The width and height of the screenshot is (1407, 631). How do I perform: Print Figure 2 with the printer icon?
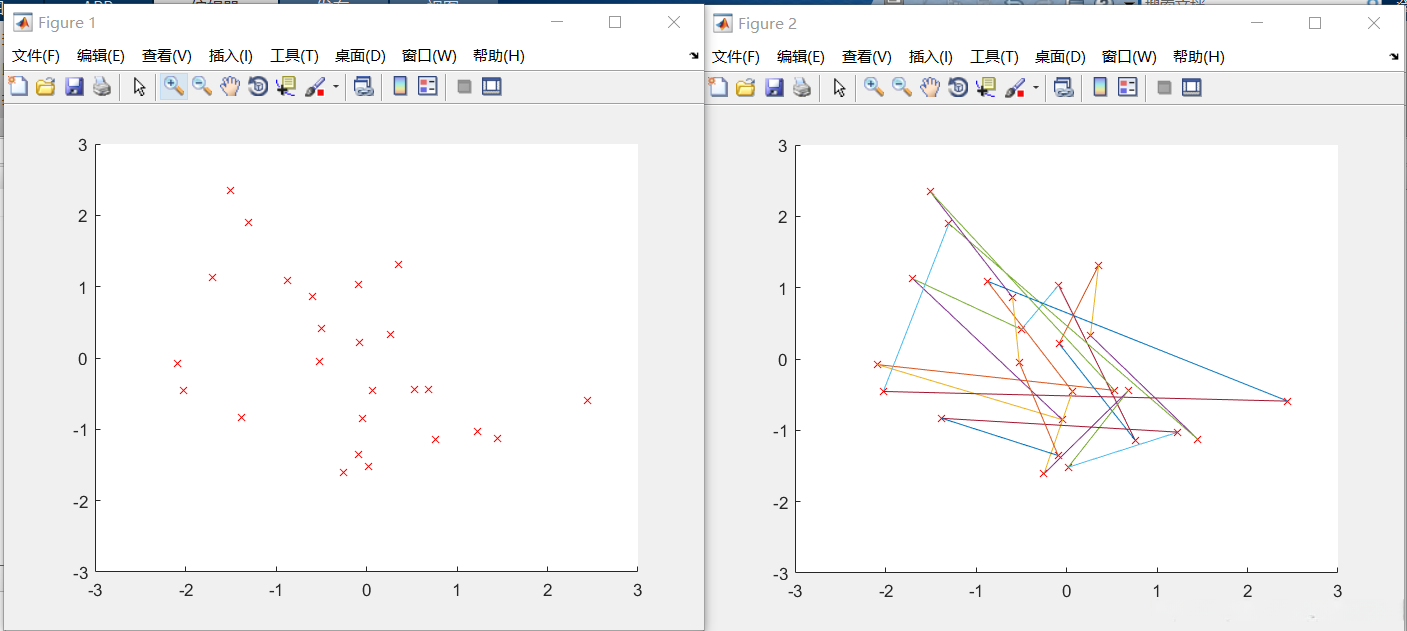pyautogui.click(x=802, y=88)
